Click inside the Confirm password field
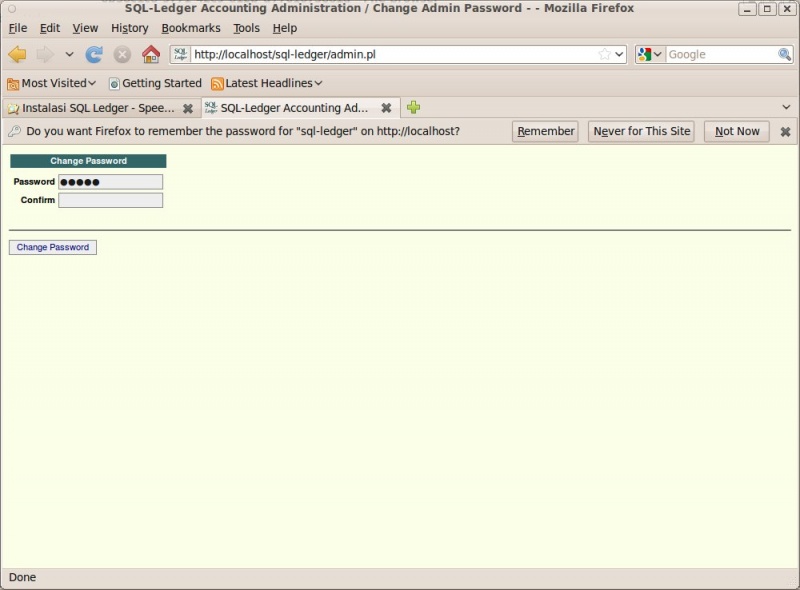 click(x=110, y=200)
